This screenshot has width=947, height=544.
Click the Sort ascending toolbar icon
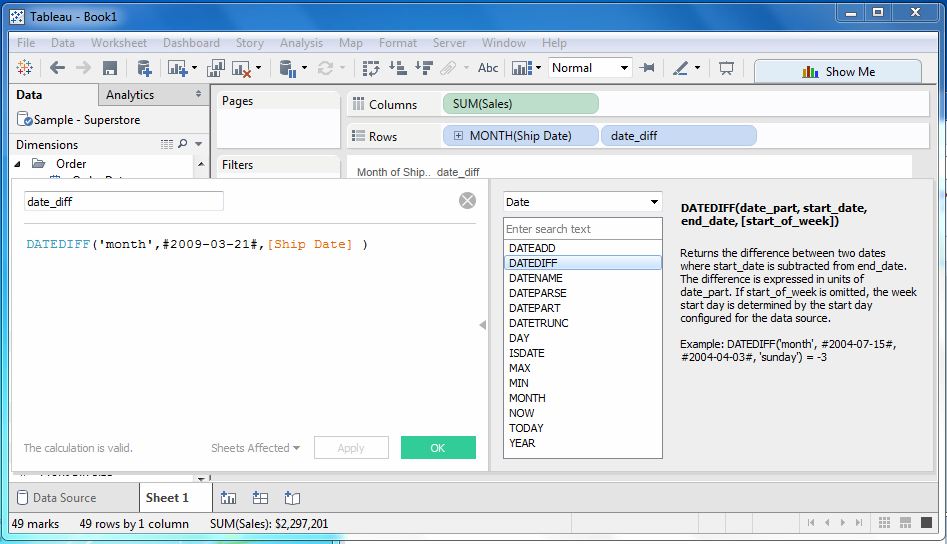point(397,68)
